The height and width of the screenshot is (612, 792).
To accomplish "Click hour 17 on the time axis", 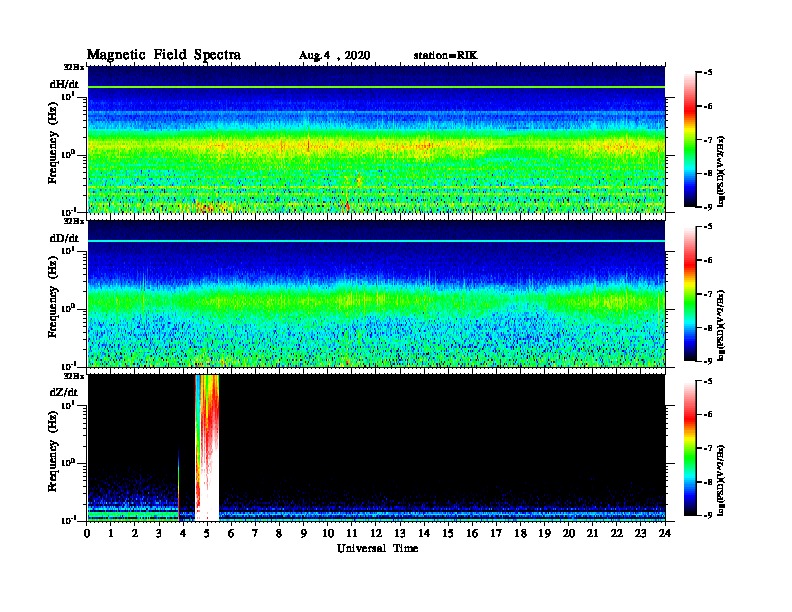I will point(497,533).
